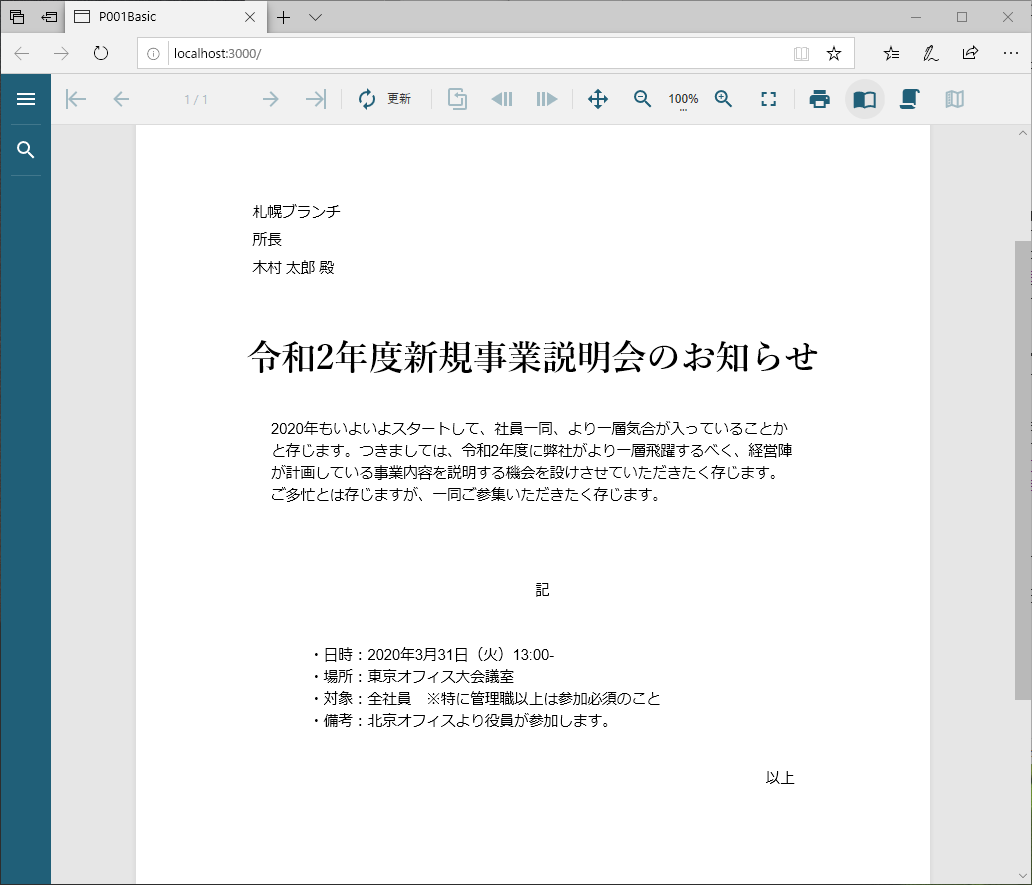Go to next page of report
Viewport: 1032px width, 885px height.
point(270,99)
